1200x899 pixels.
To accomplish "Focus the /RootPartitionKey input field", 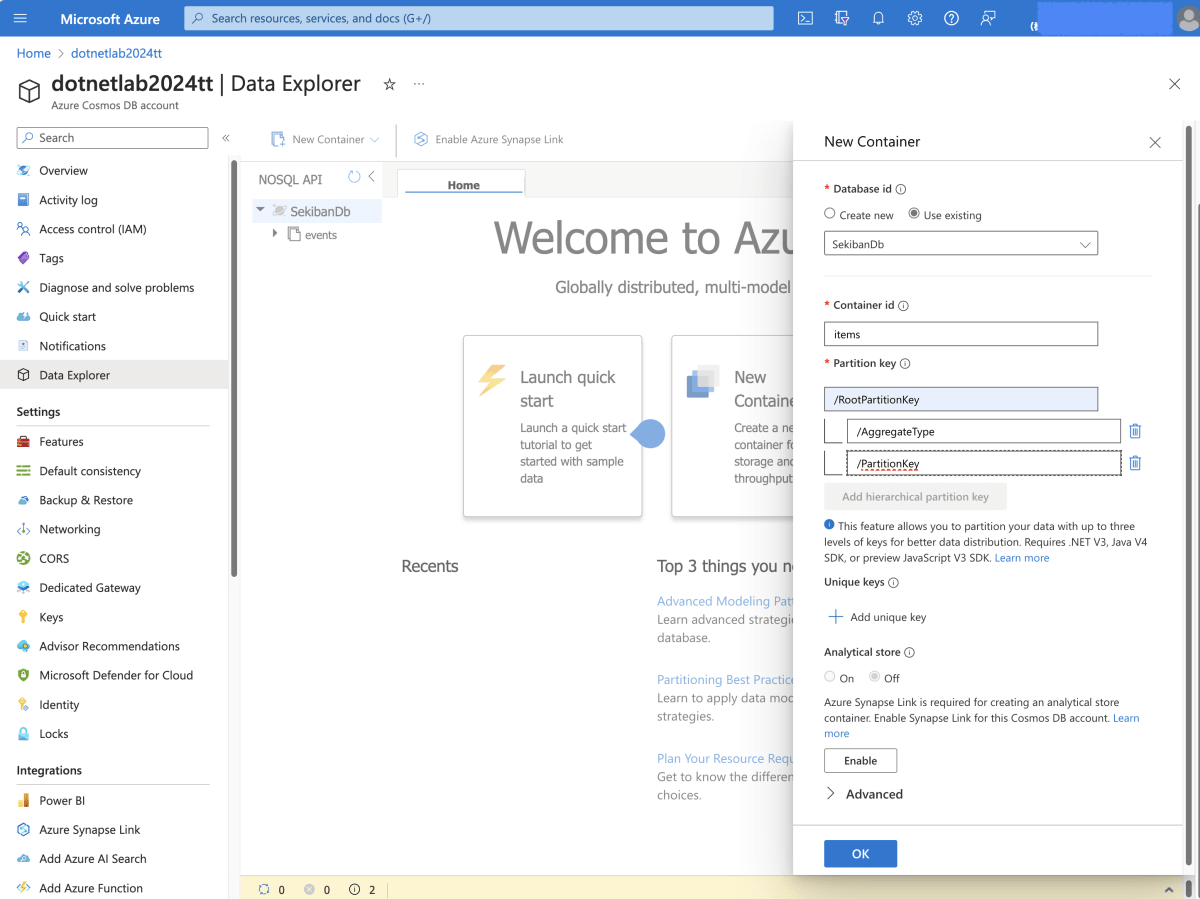I will 961,399.
